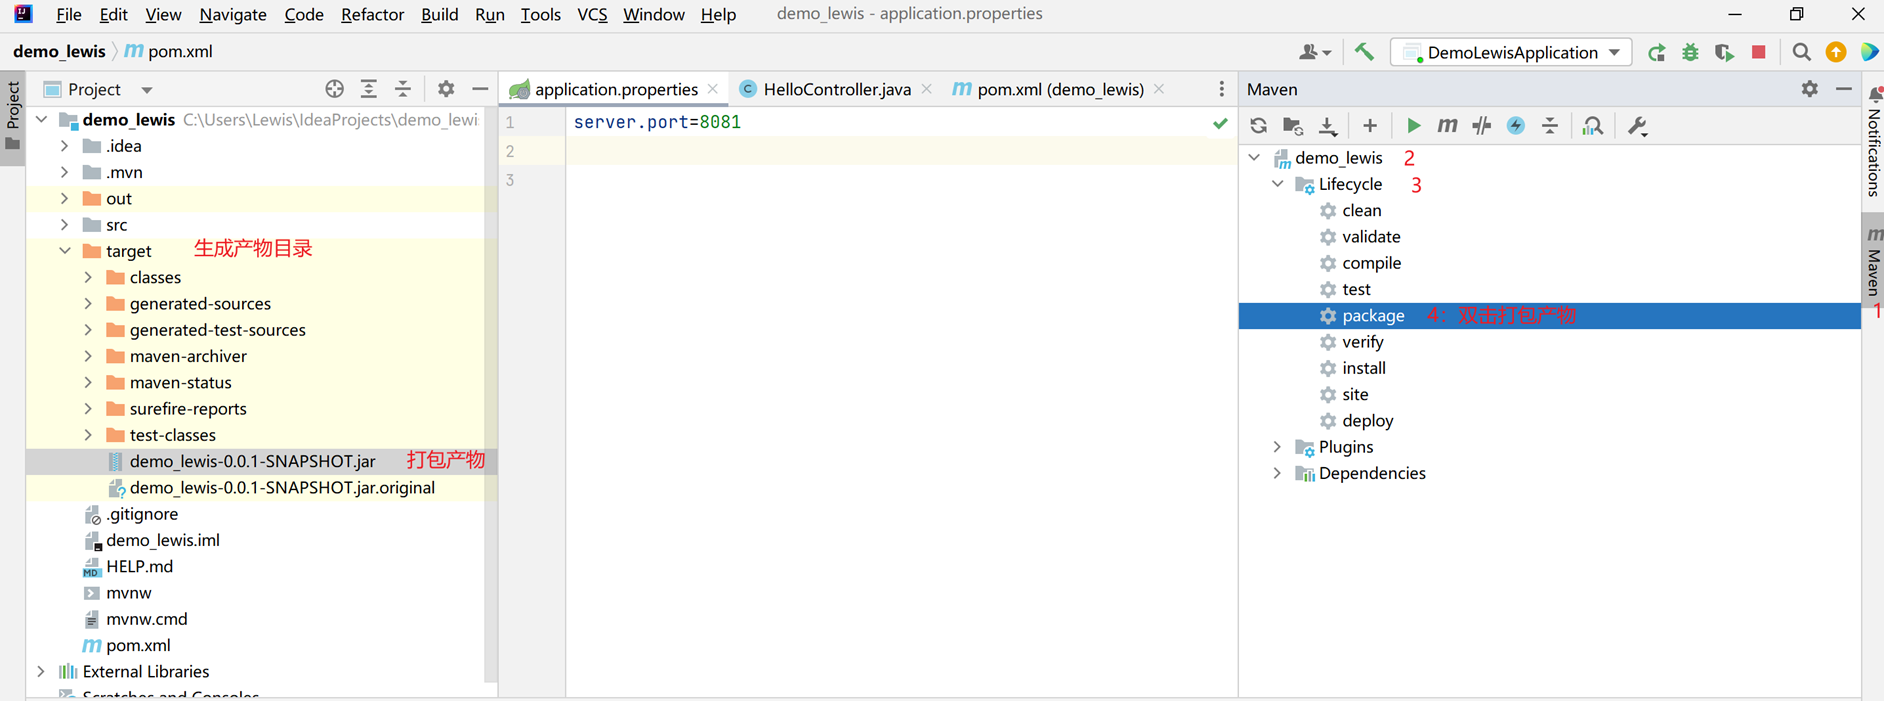Viewport: 1884px width, 701px height.
Task: Click pom.xml breadcrumb in navigation bar
Action: point(168,51)
